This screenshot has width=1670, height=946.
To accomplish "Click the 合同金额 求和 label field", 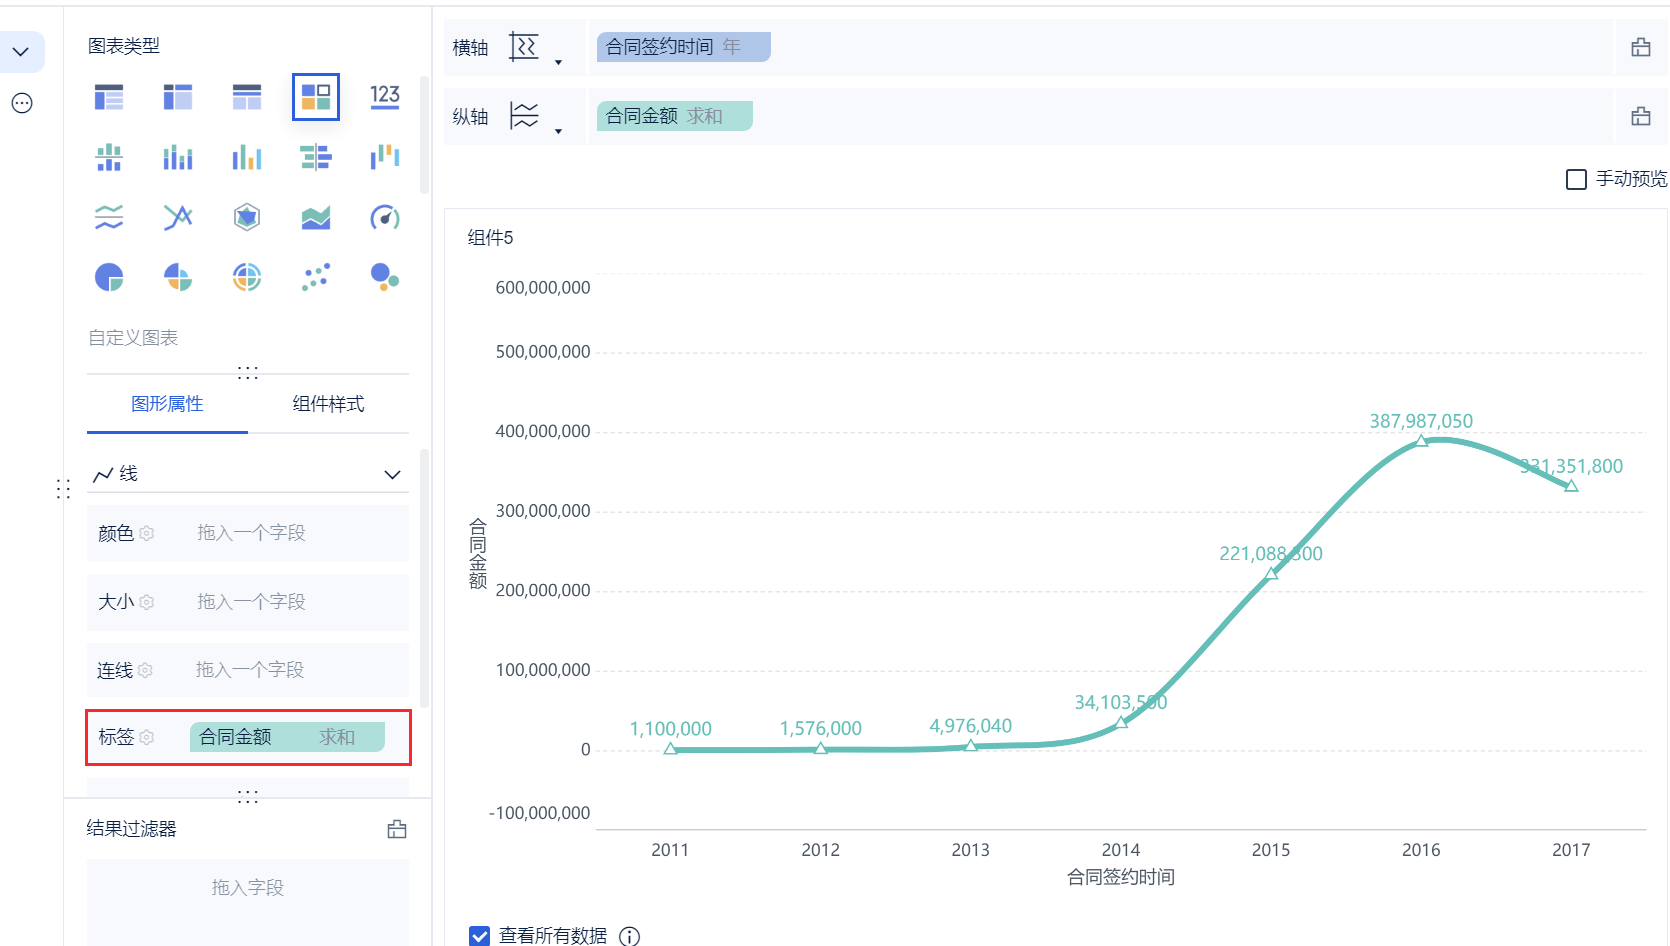I will pos(287,738).
